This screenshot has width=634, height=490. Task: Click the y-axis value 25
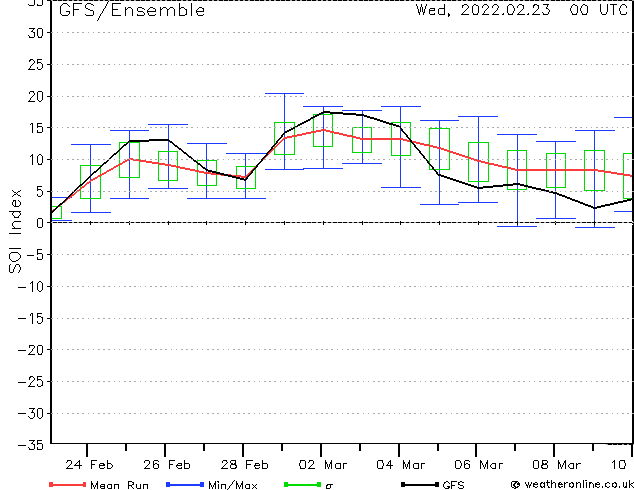[36, 65]
